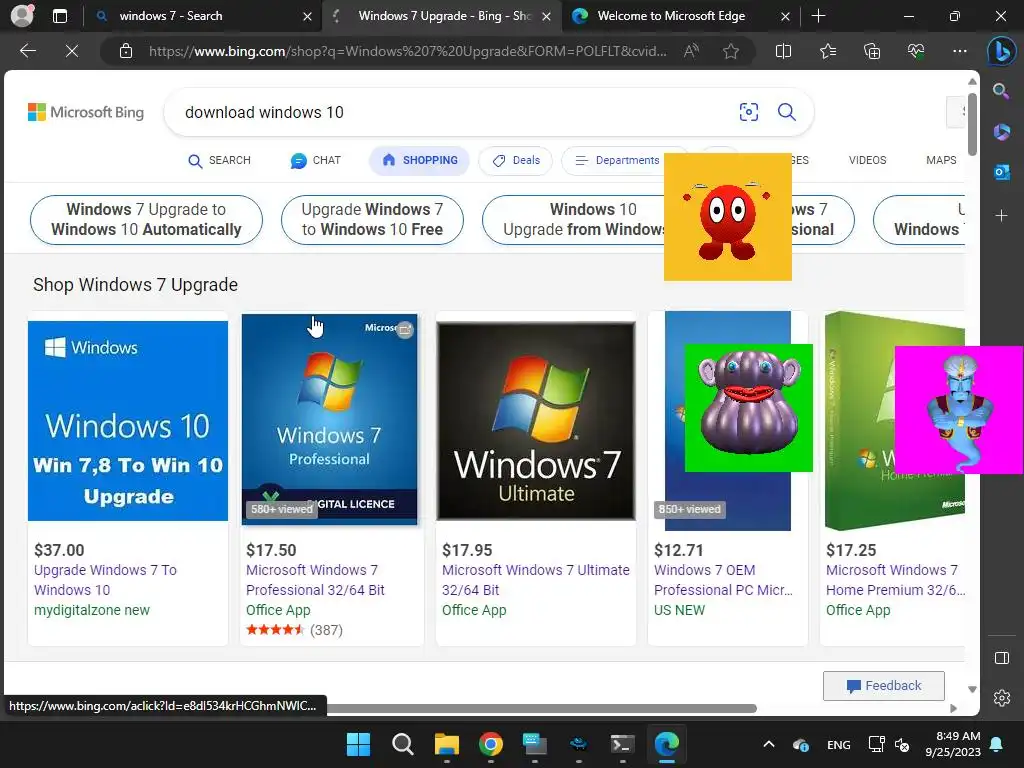Click the address bar URL
Screen dimensions: 1024x768
pyautogui.click(x=408, y=51)
